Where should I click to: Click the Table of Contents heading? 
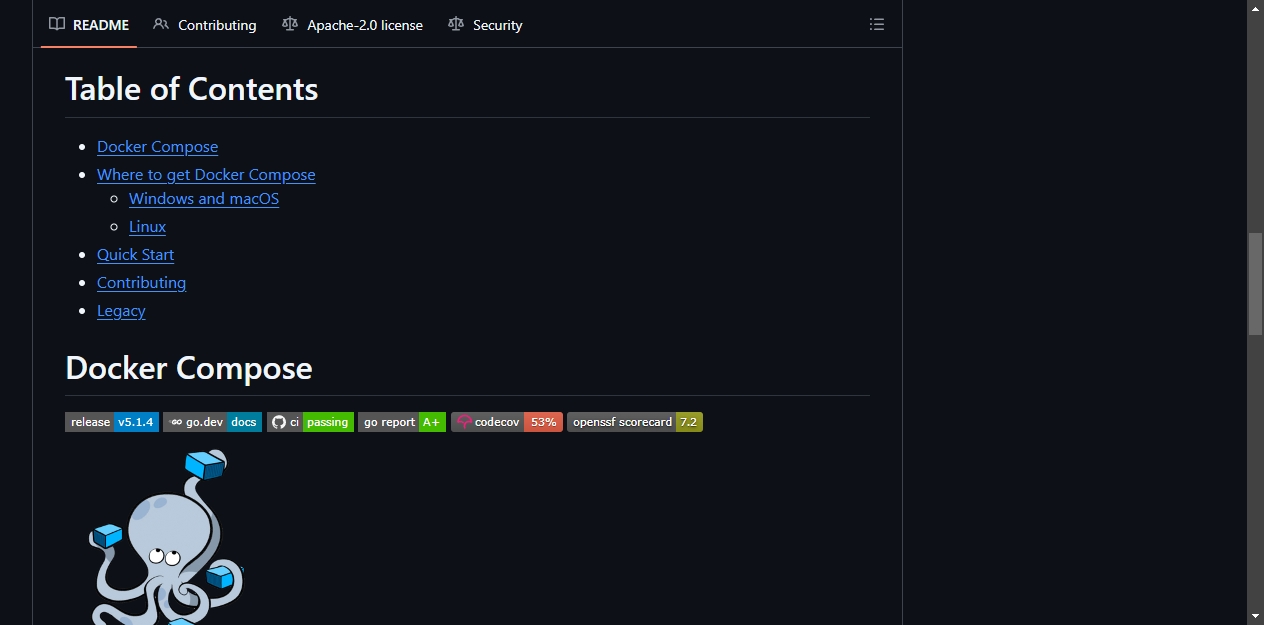click(192, 89)
